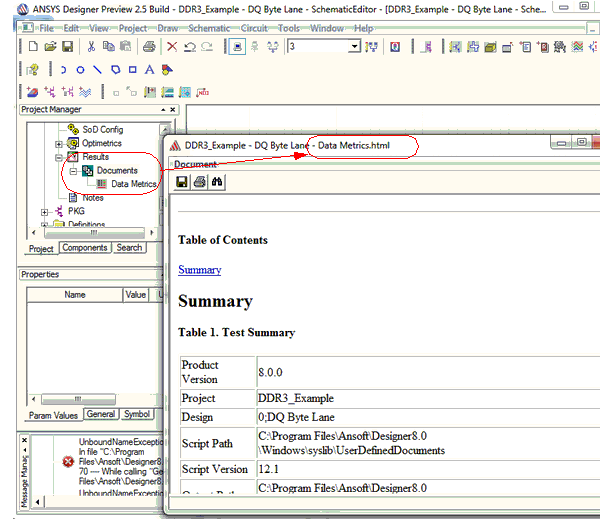Click the Print icon in Document window
The width and height of the screenshot is (600, 527).
199,181
